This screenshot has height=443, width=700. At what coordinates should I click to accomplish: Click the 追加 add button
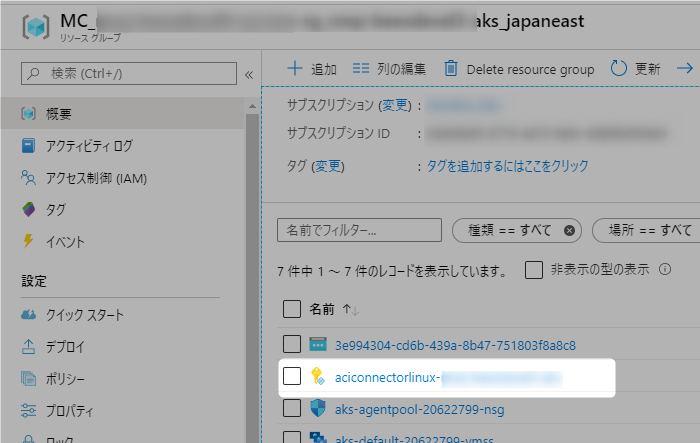pyautogui.click(x=312, y=69)
